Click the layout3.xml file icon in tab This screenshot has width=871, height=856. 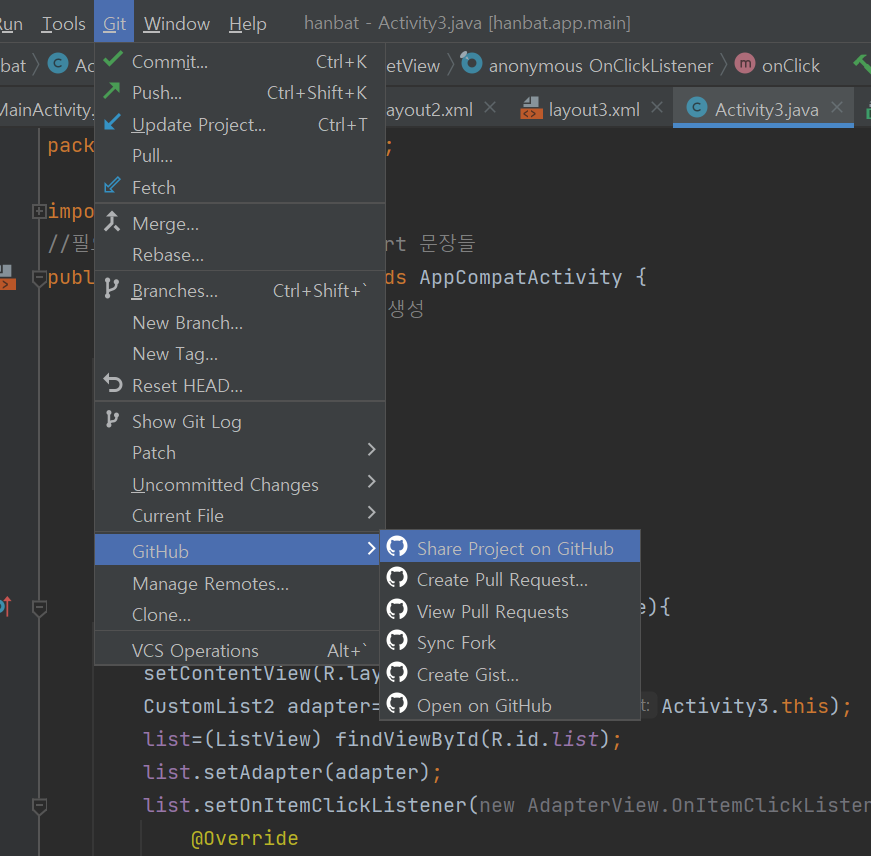(531, 108)
